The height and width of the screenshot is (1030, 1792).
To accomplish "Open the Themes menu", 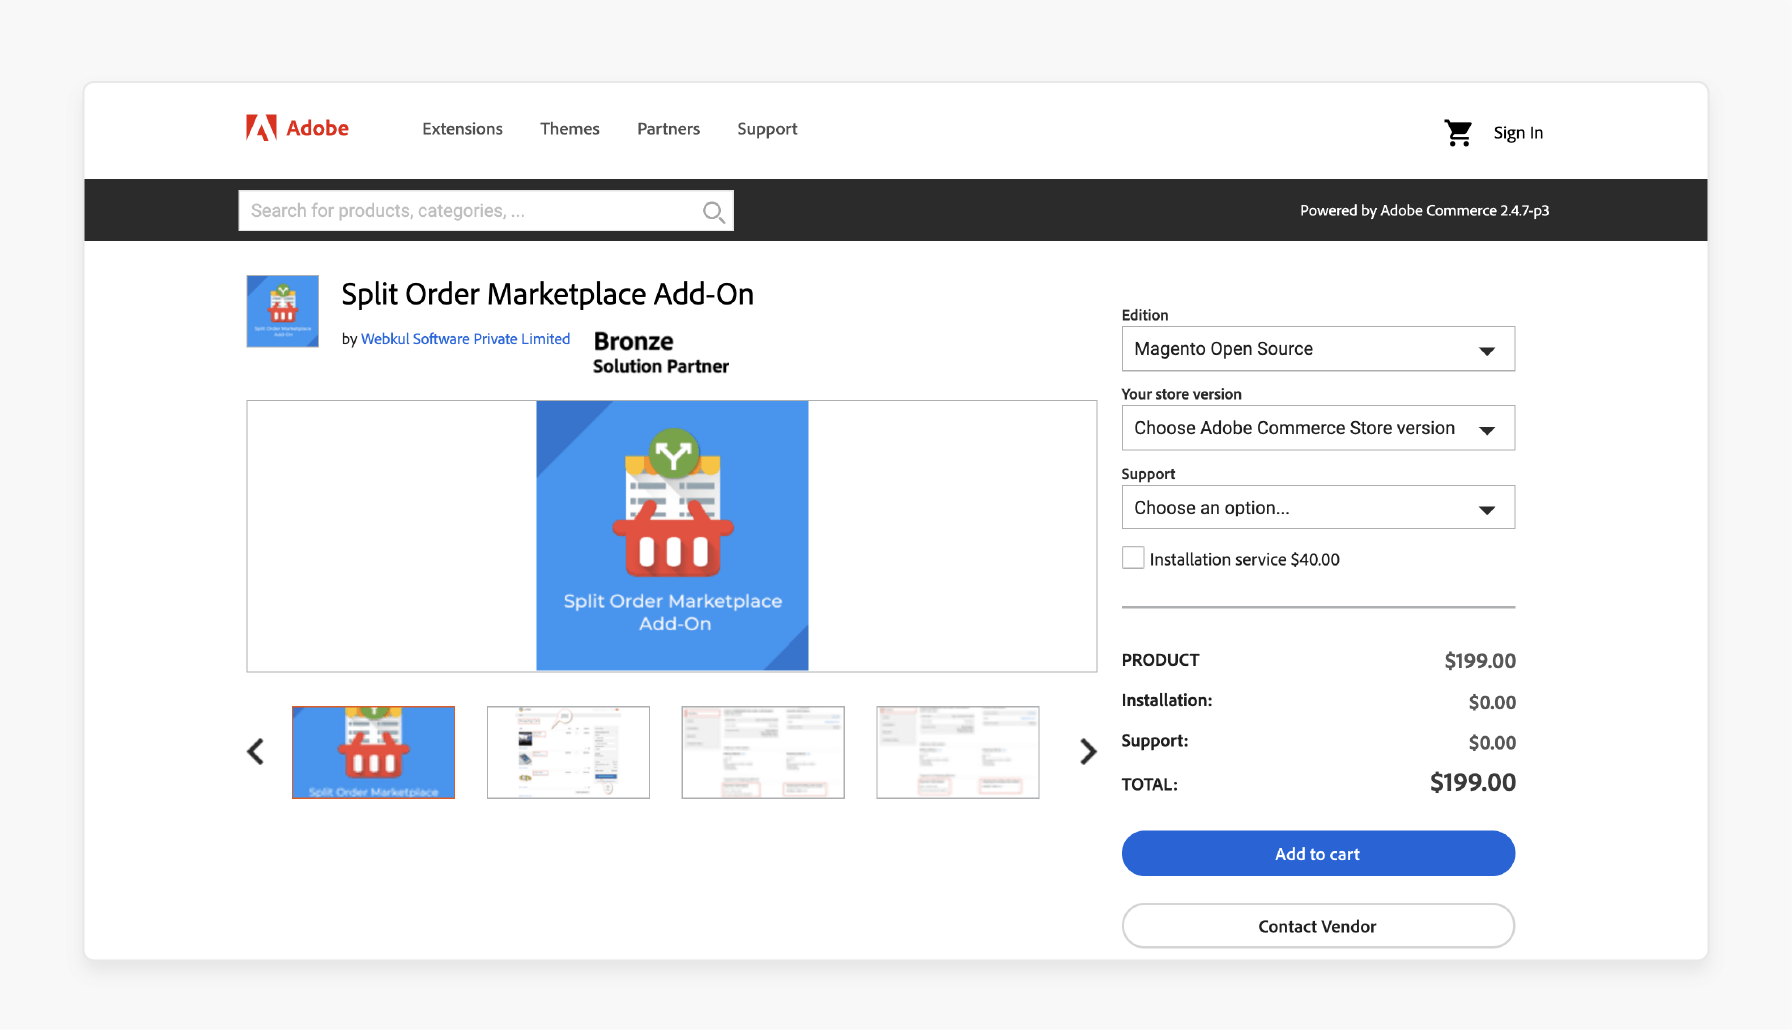I will coord(570,129).
